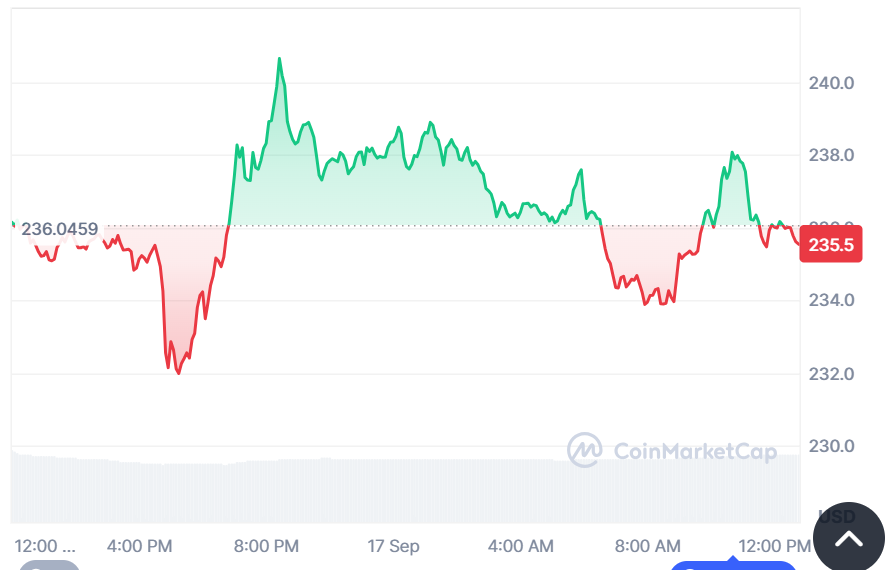Click the 238.0 price axis label
This screenshot has height=570, width=894.
point(831,156)
